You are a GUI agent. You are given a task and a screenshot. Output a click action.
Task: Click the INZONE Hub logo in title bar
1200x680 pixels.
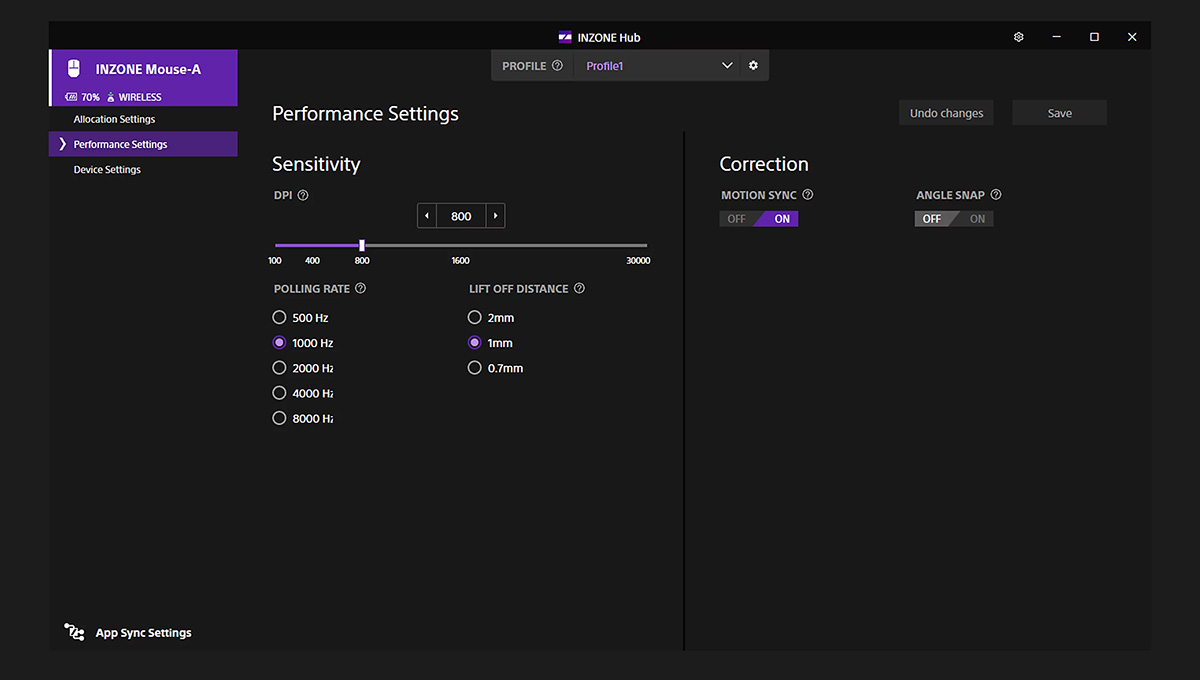[x=565, y=37]
